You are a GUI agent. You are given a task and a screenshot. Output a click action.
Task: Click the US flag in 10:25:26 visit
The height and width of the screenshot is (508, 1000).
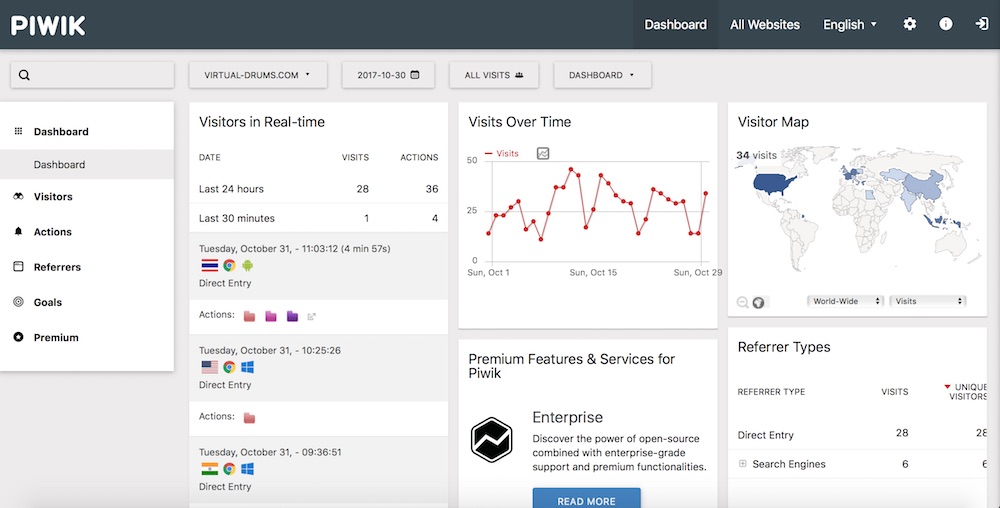209,367
